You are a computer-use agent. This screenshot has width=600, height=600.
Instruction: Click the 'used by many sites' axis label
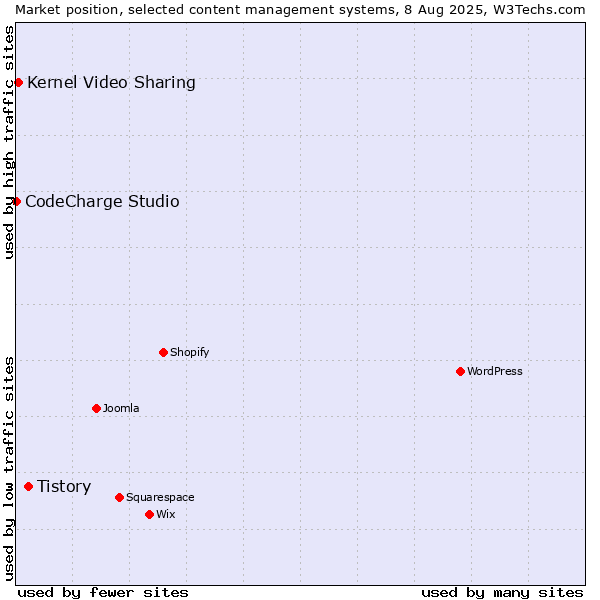point(502,593)
